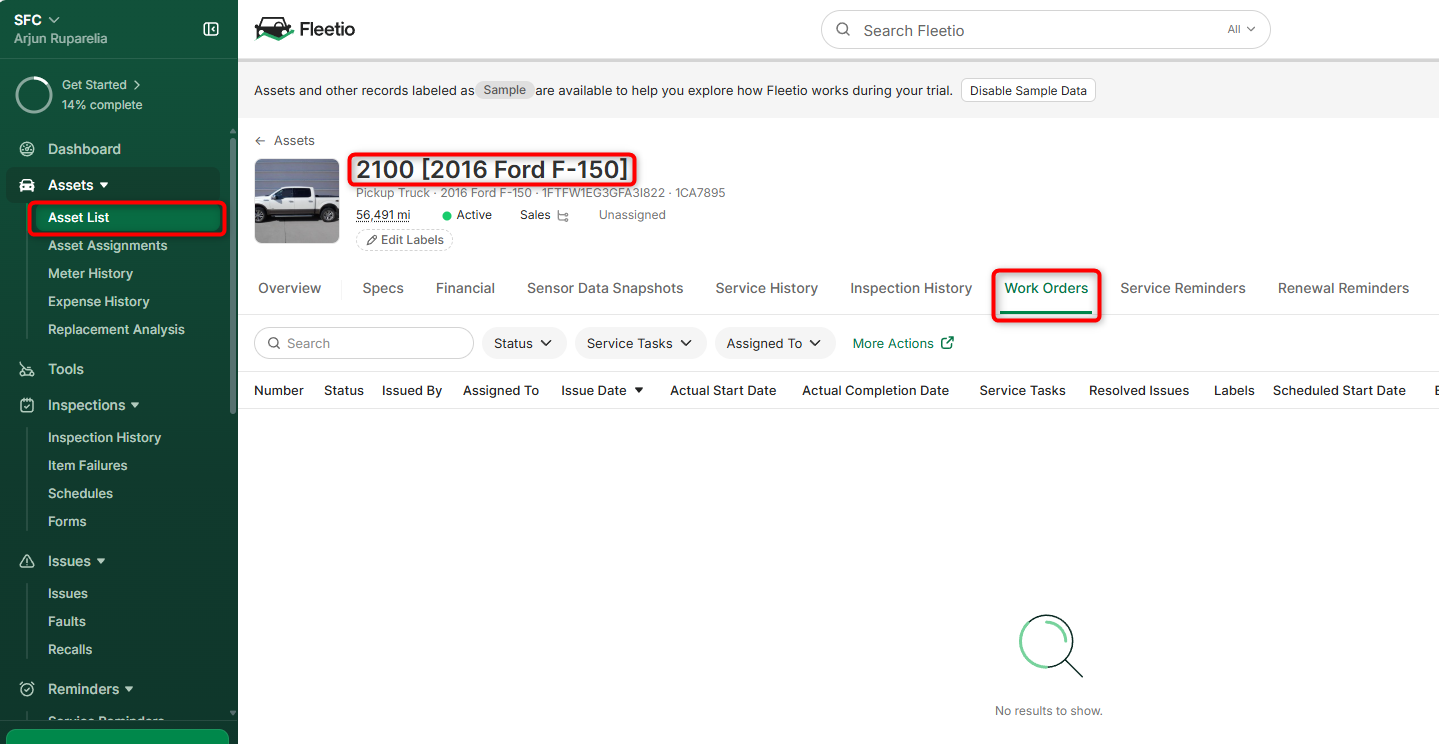Open the SFC account switcher dropdown

(38, 20)
